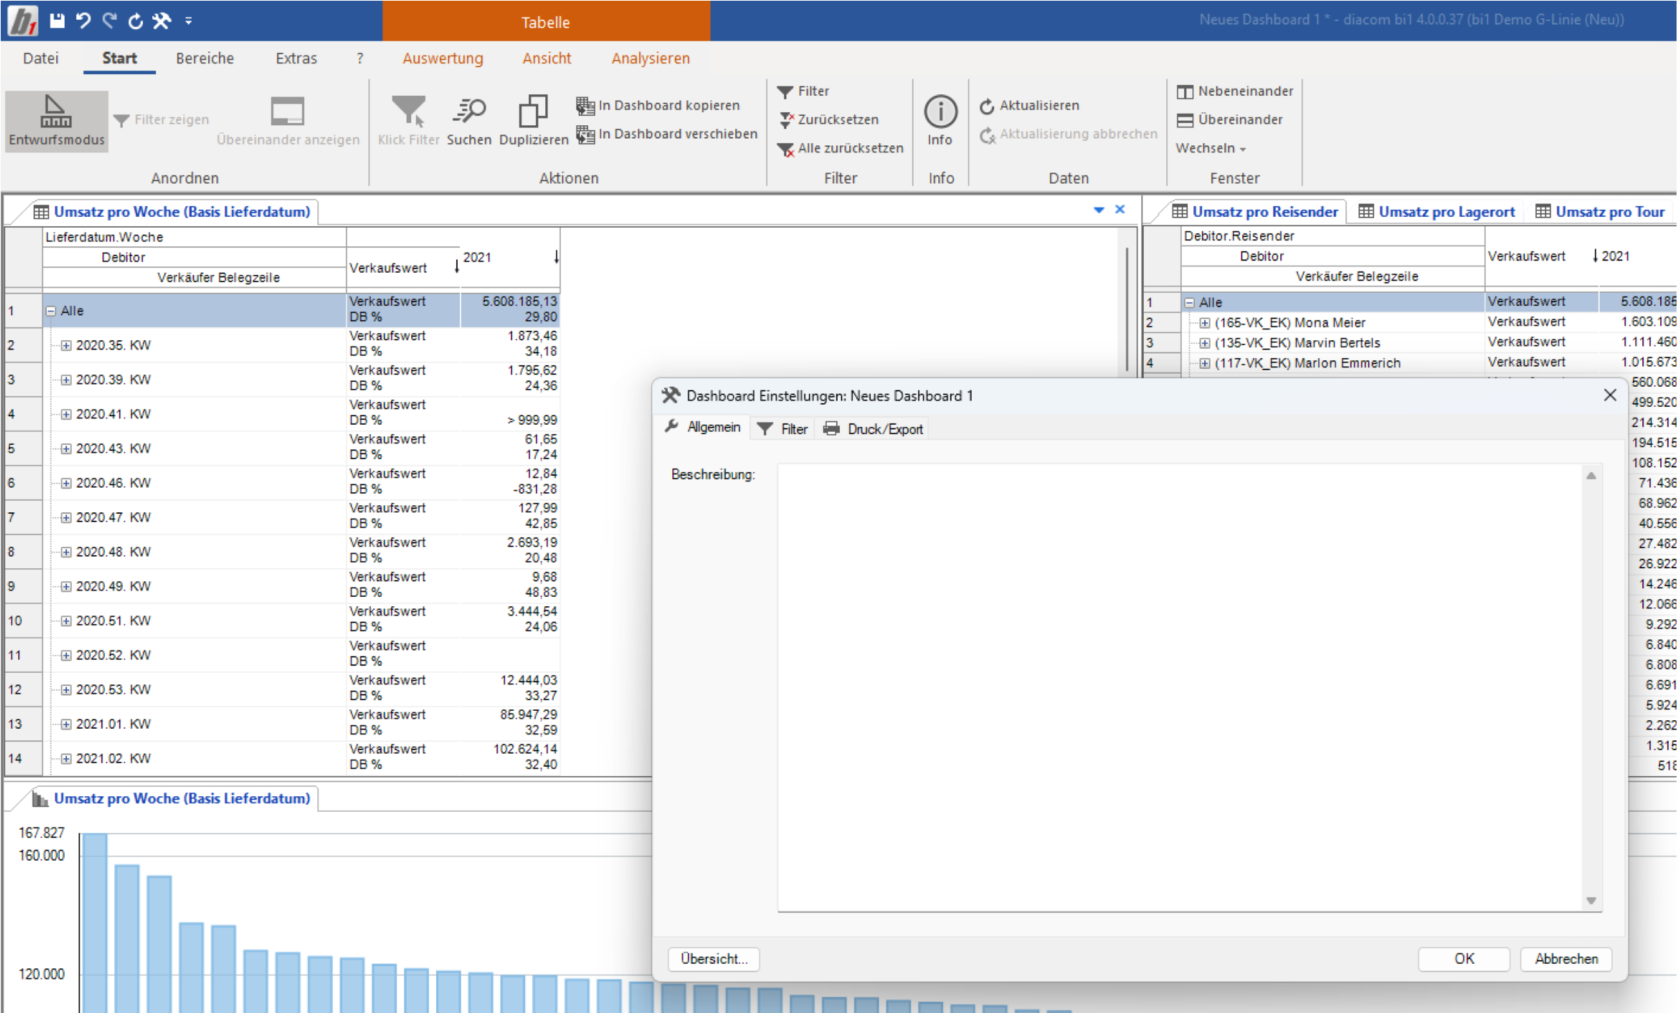Image resolution: width=1680 pixels, height=1013 pixels.
Task: Click the refresh icon in title bar
Action: pos(135,20)
